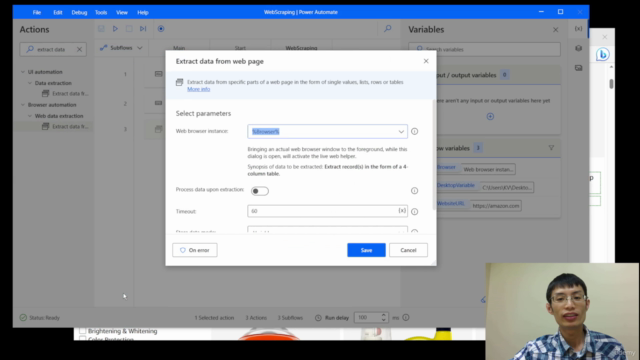Screen dimensions: 640x360
Task: Open the Help menu
Action: (142, 12)
